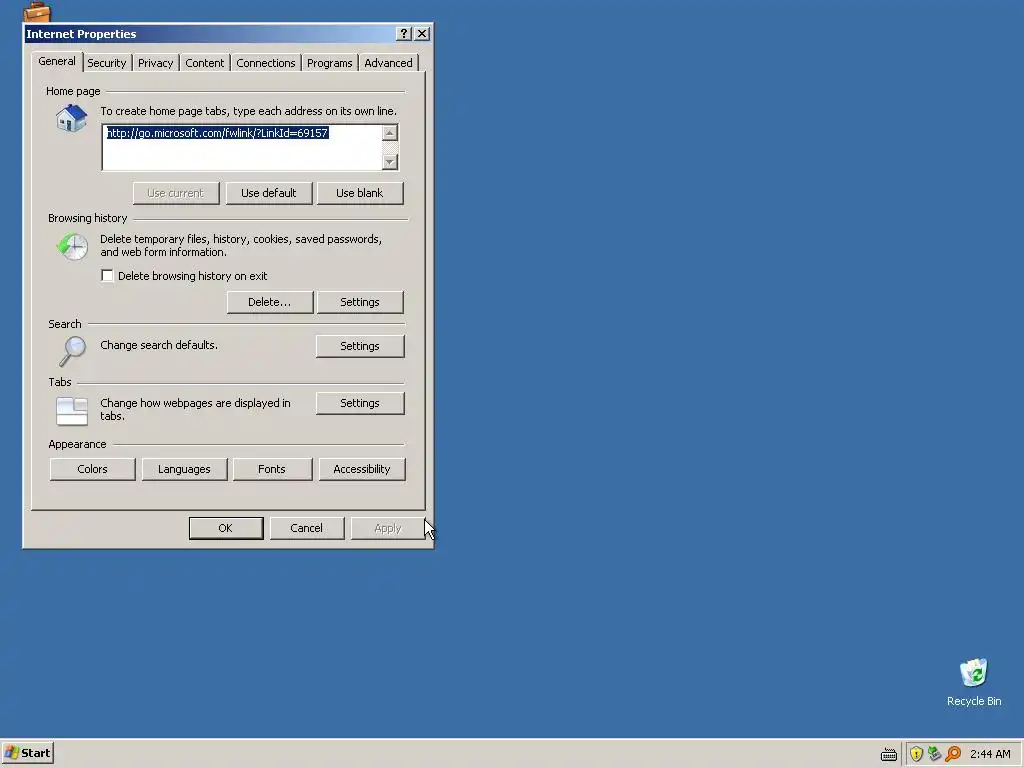Click inside the home page address box
This screenshot has height=768, width=1024.
[x=242, y=148]
